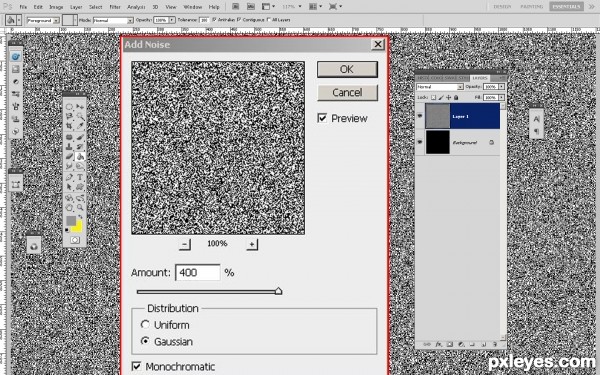The height and width of the screenshot is (375, 600).
Task: Select the Clone Stamp tool
Action: [69, 147]
